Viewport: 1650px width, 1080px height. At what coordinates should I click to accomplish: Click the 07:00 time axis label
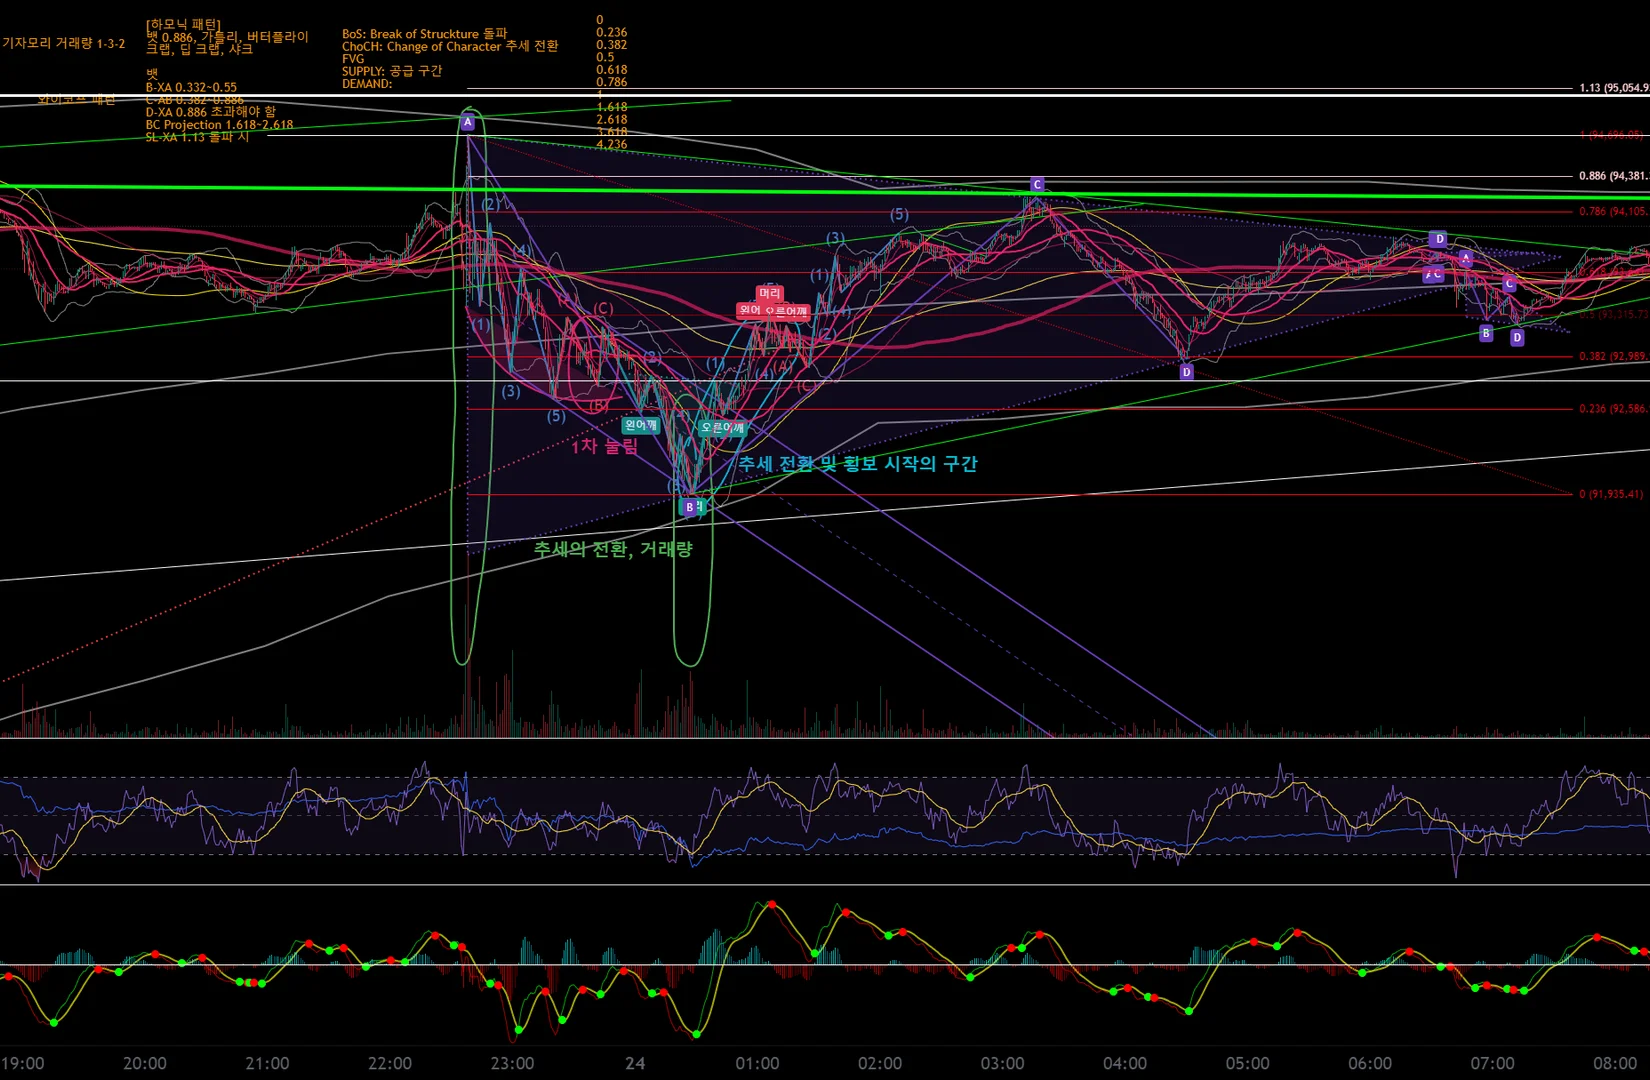coord(1492,1063)
